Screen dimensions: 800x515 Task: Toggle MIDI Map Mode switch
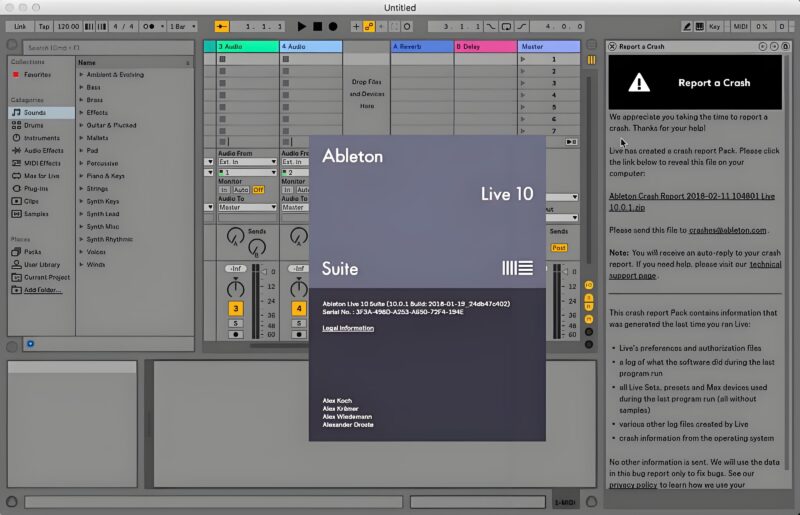click(x=740, y=27)
